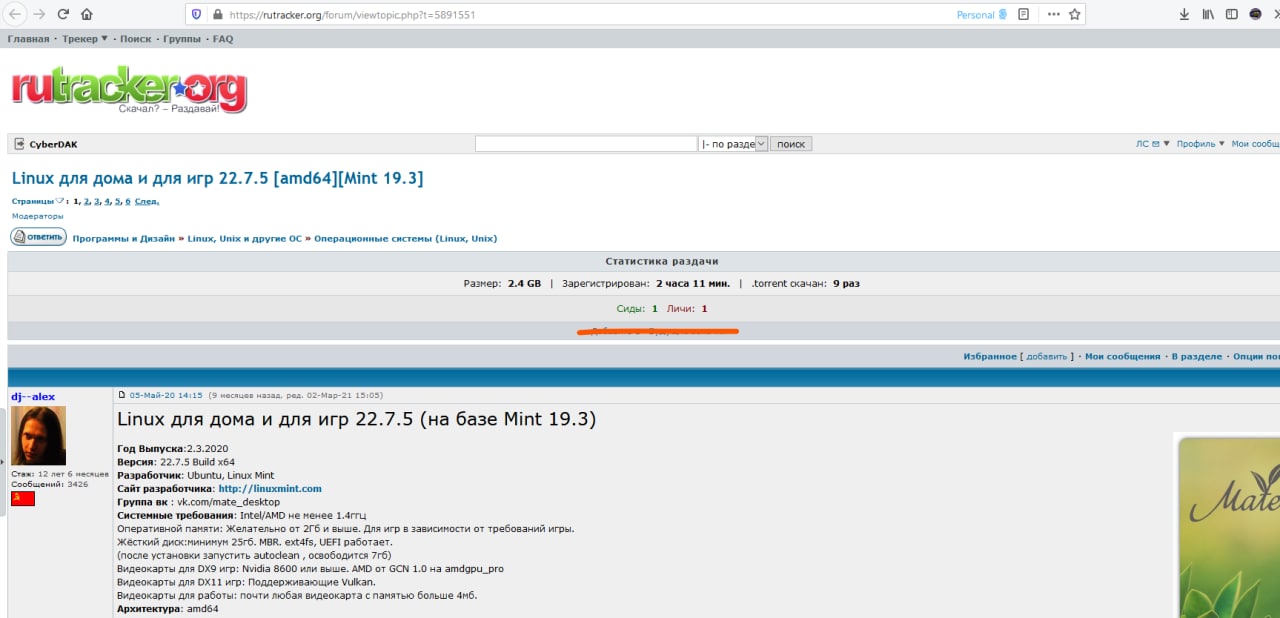Go to page 2 of the topic
1280x618 pixels.
pyautogui.click(x=87, y=202)
